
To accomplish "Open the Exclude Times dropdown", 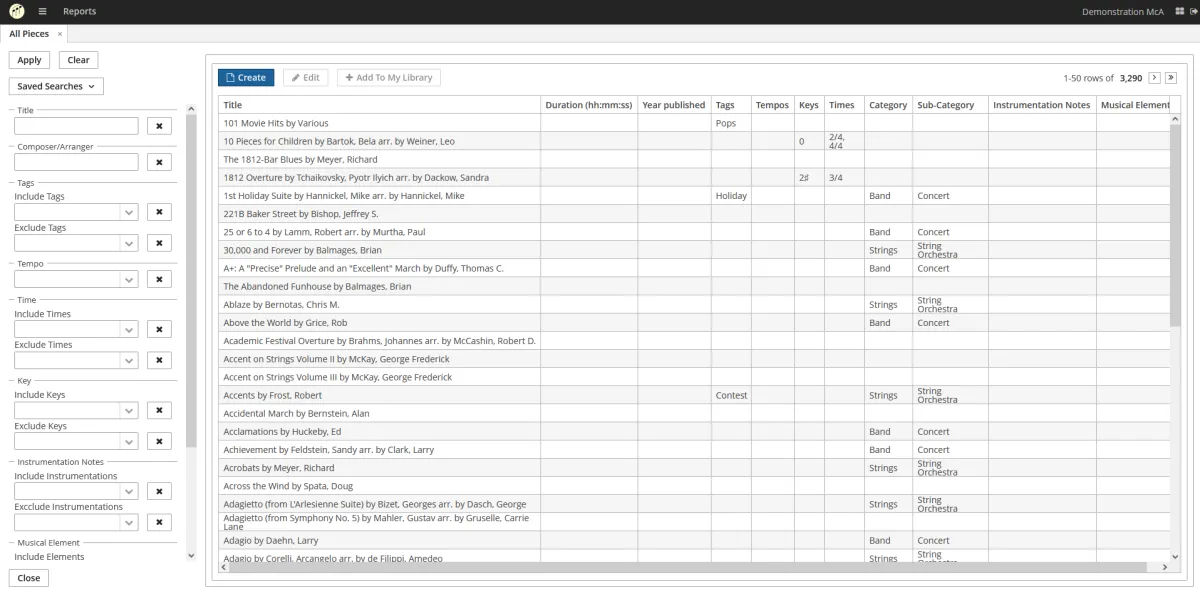I will pos(129,360).
